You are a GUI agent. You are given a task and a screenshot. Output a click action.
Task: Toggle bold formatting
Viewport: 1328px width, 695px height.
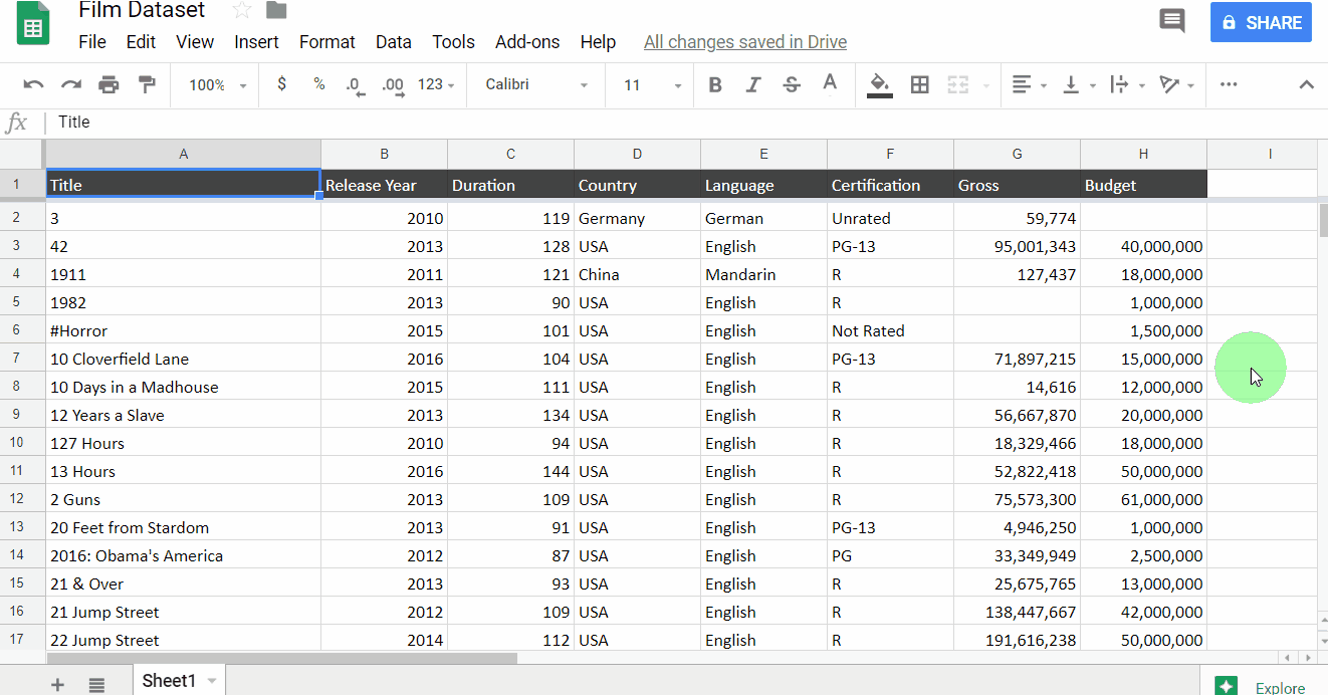tap(715, 85)
